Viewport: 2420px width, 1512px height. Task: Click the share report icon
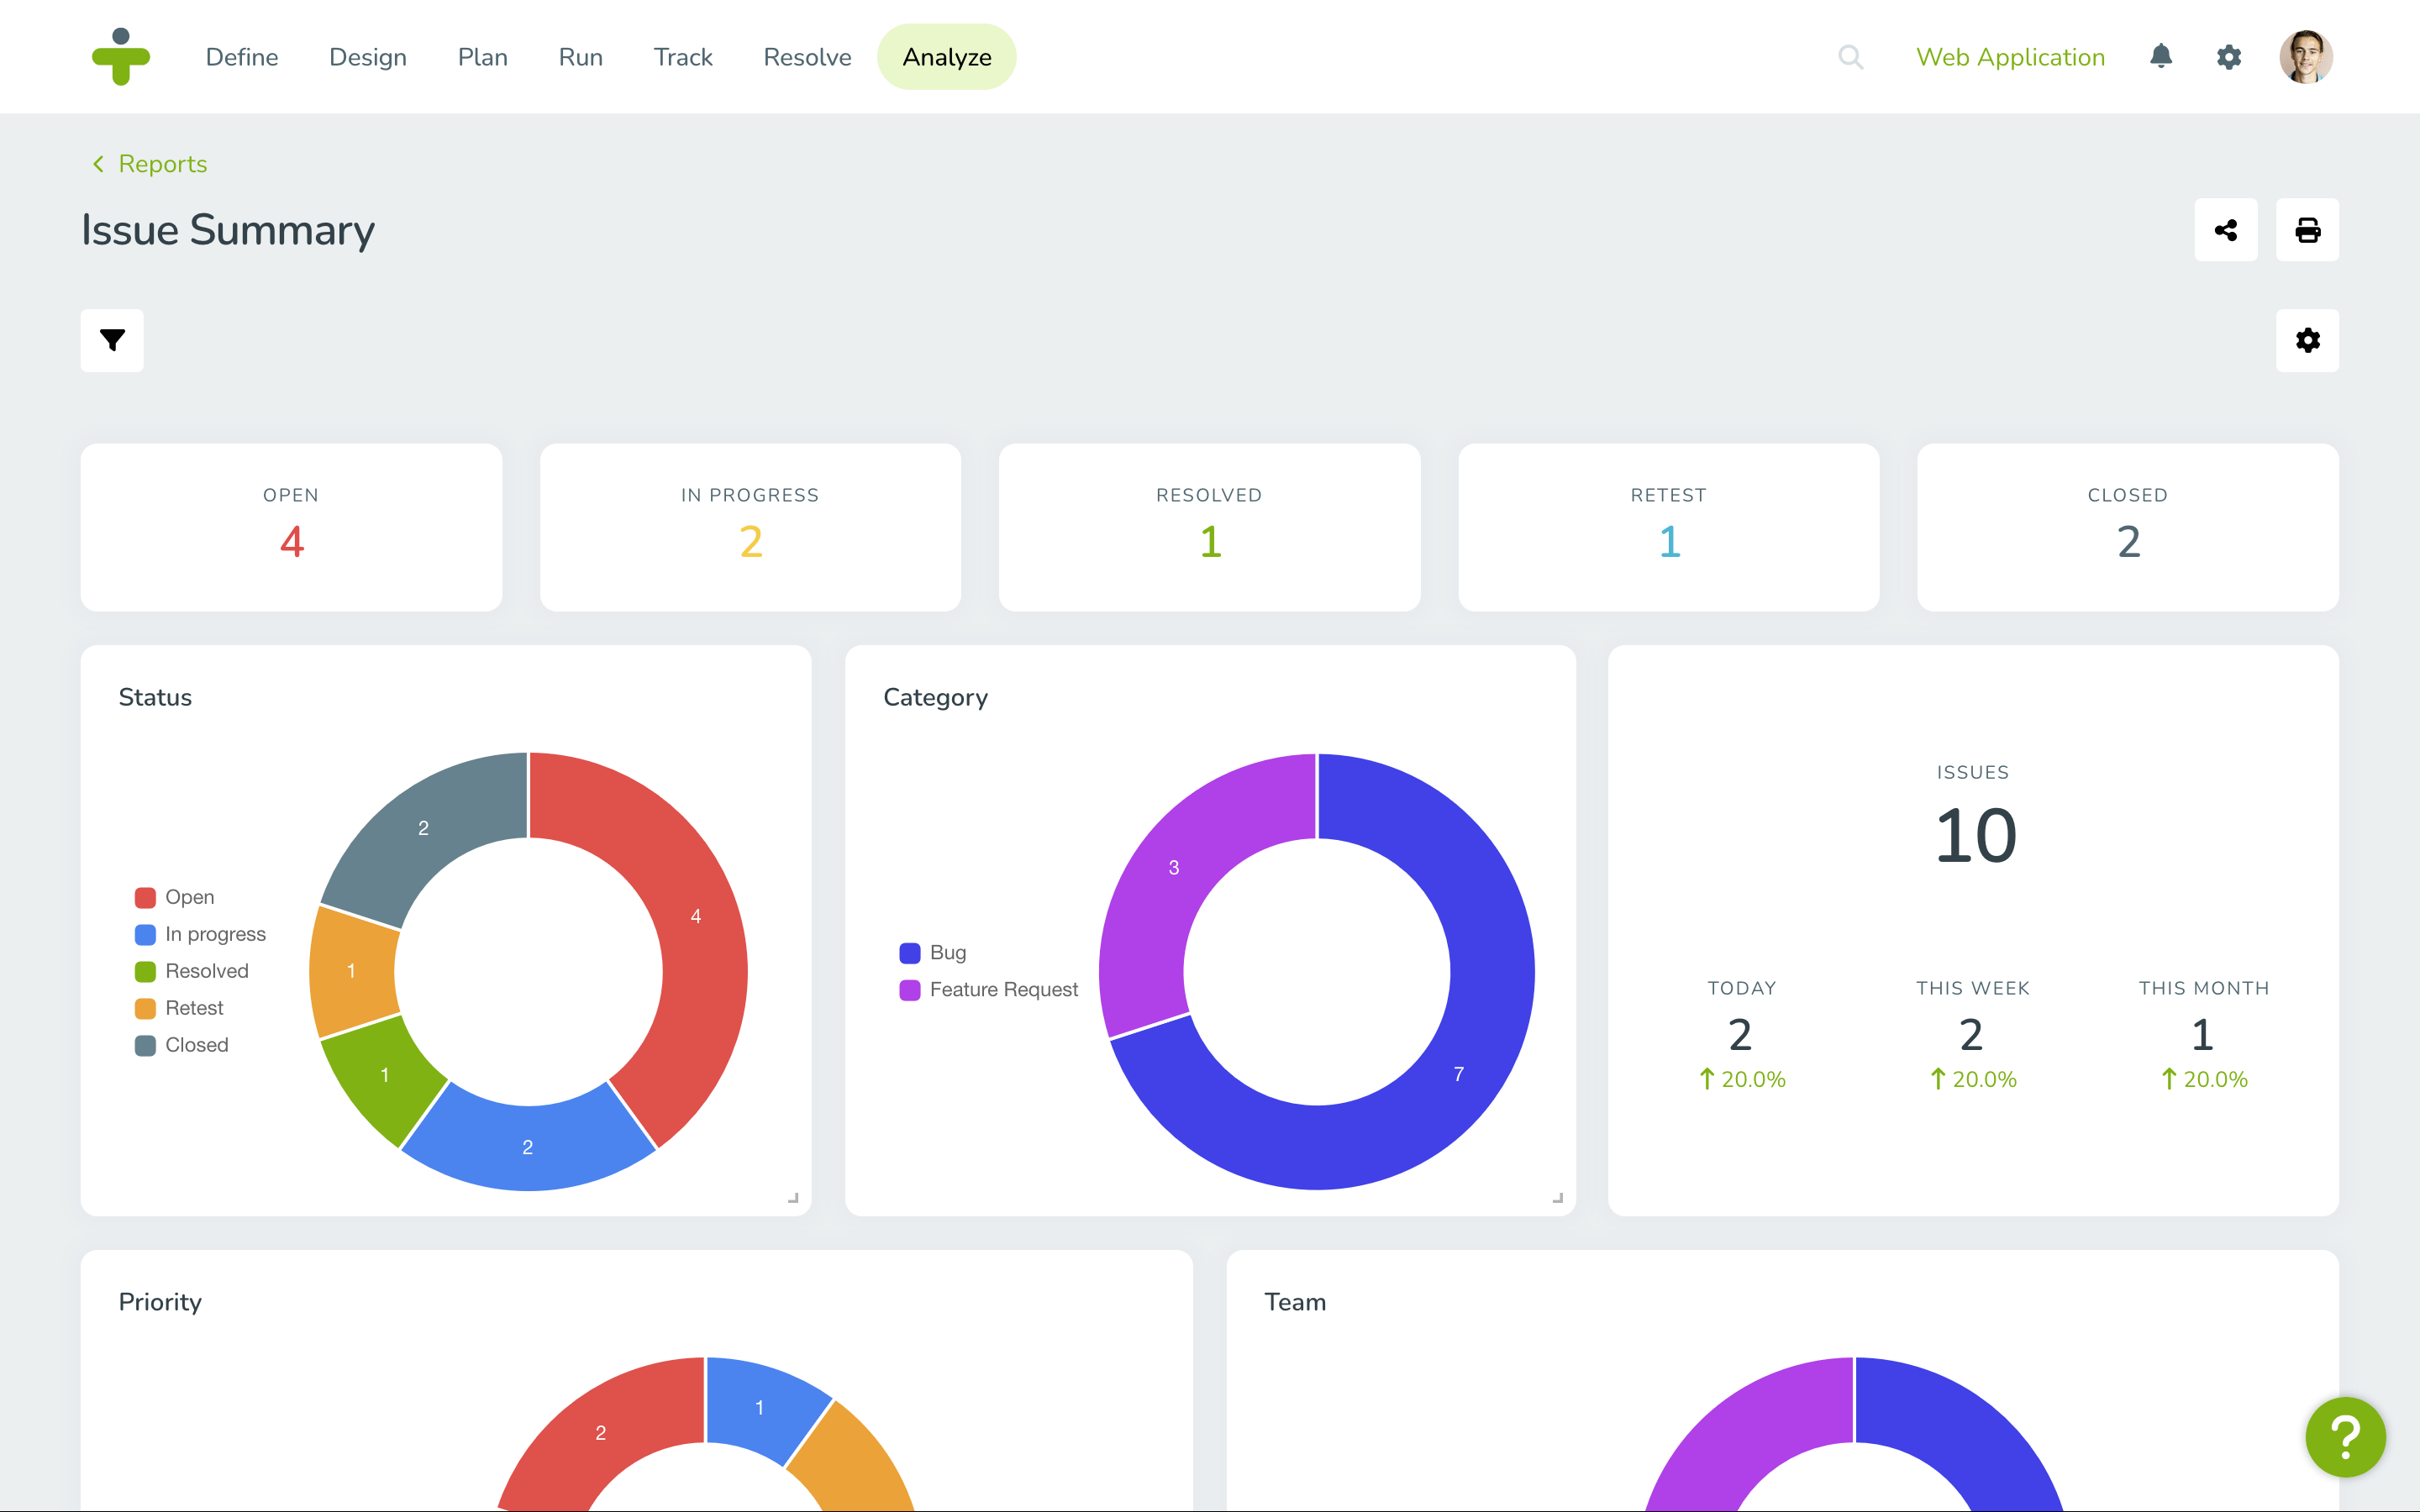[2225, 230]
